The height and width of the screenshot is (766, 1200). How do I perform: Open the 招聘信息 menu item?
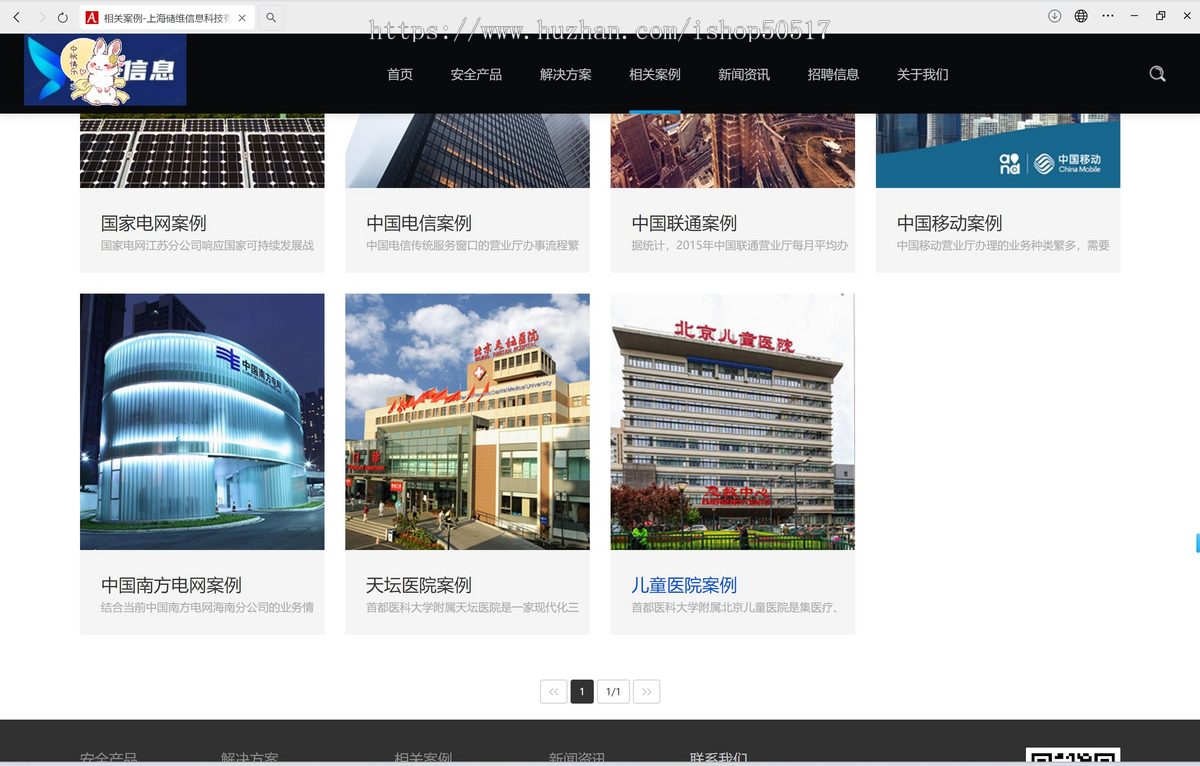(833, 74)
